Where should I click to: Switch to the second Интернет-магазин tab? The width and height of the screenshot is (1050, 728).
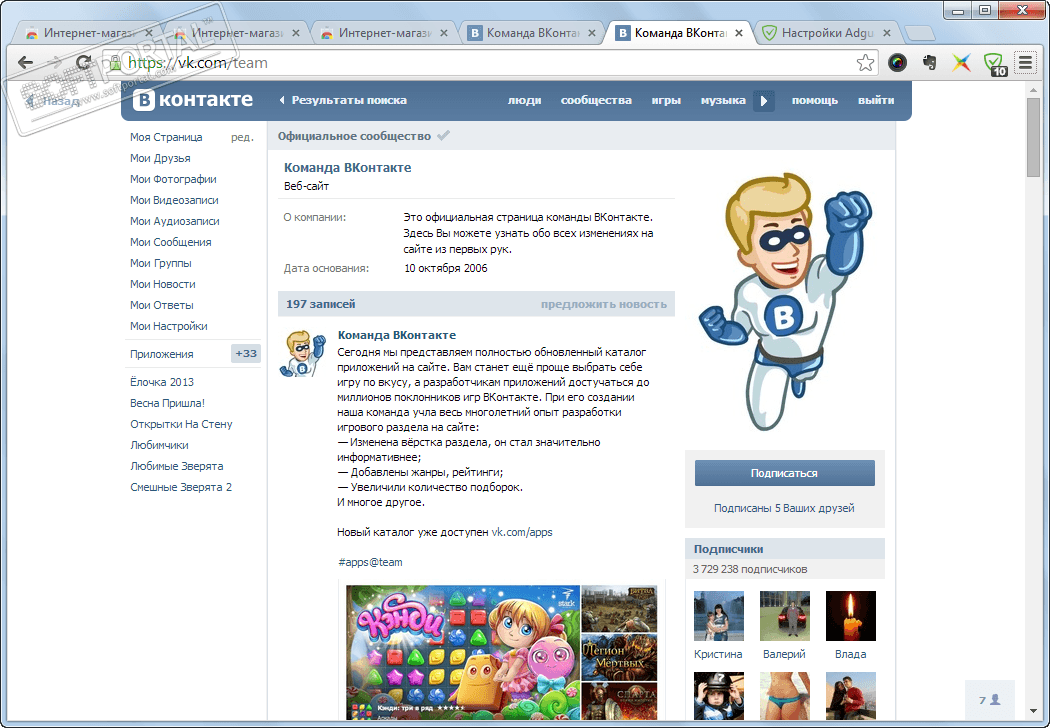coord(236,33)
